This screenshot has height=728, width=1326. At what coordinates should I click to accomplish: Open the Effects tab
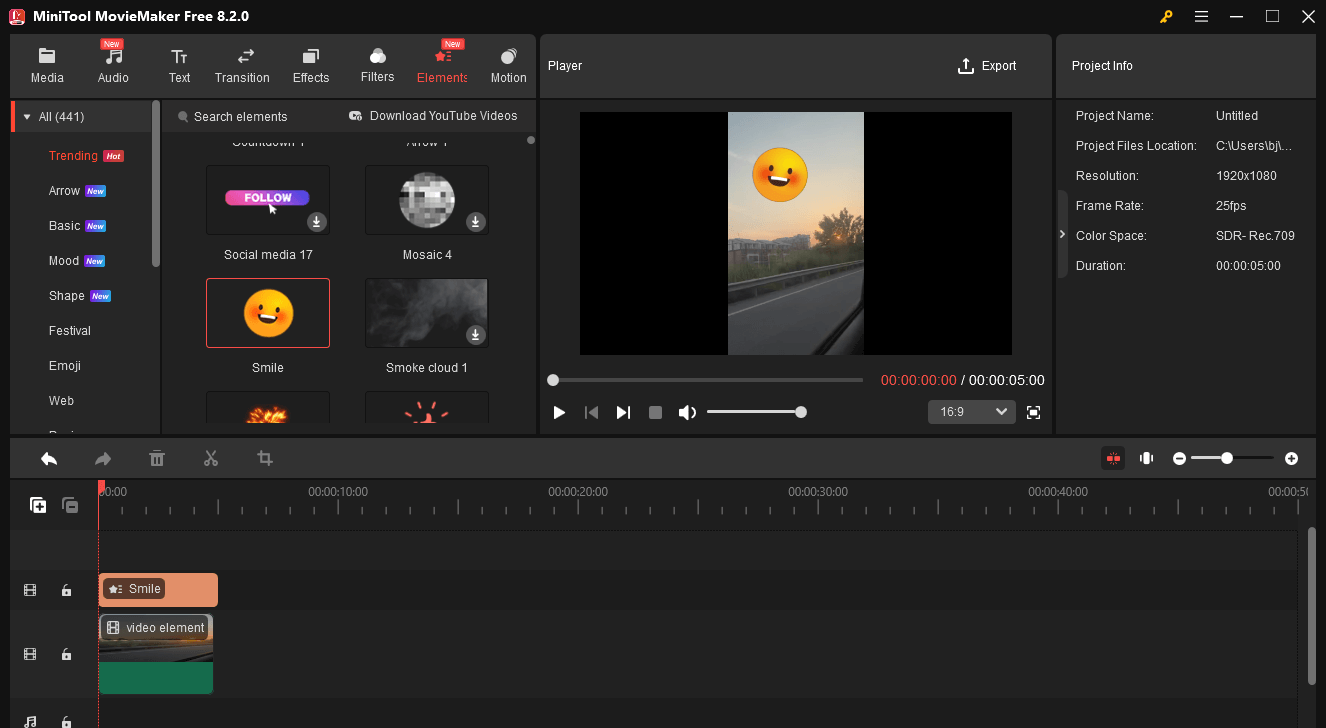click(x=311, y=65)
